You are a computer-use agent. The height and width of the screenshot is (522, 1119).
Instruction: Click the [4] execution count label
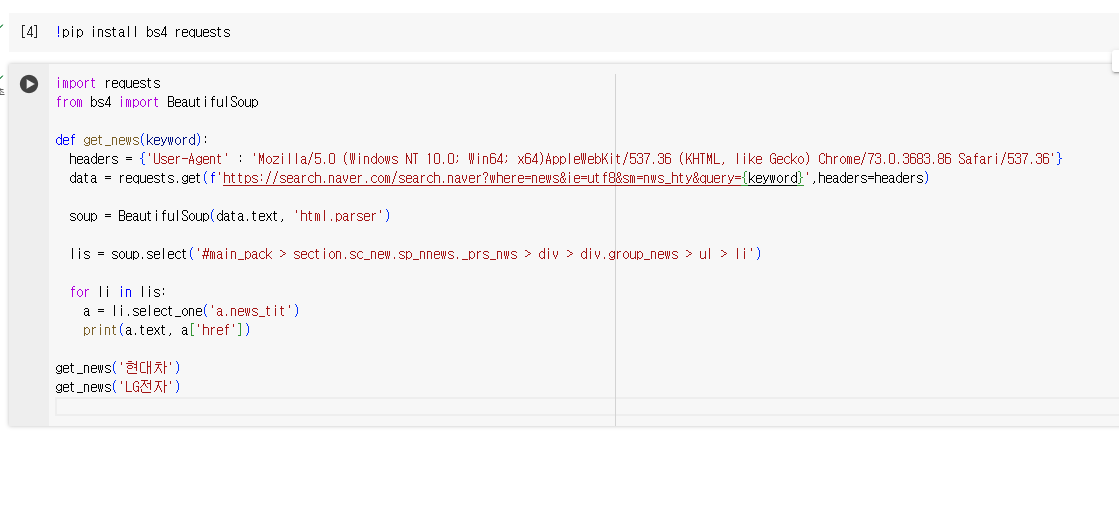(x=29, y=32)
